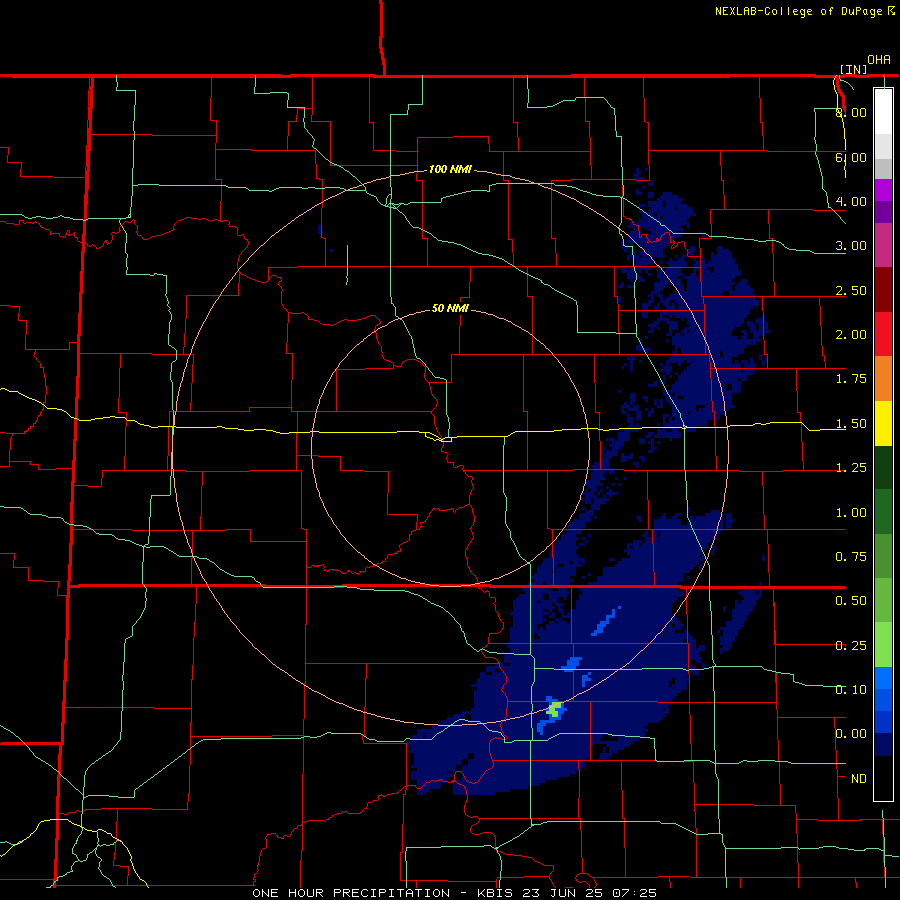This screenshot has height=900, width=900.
Task: Select the white swatch atop the color scale
Action: (883, 112)
